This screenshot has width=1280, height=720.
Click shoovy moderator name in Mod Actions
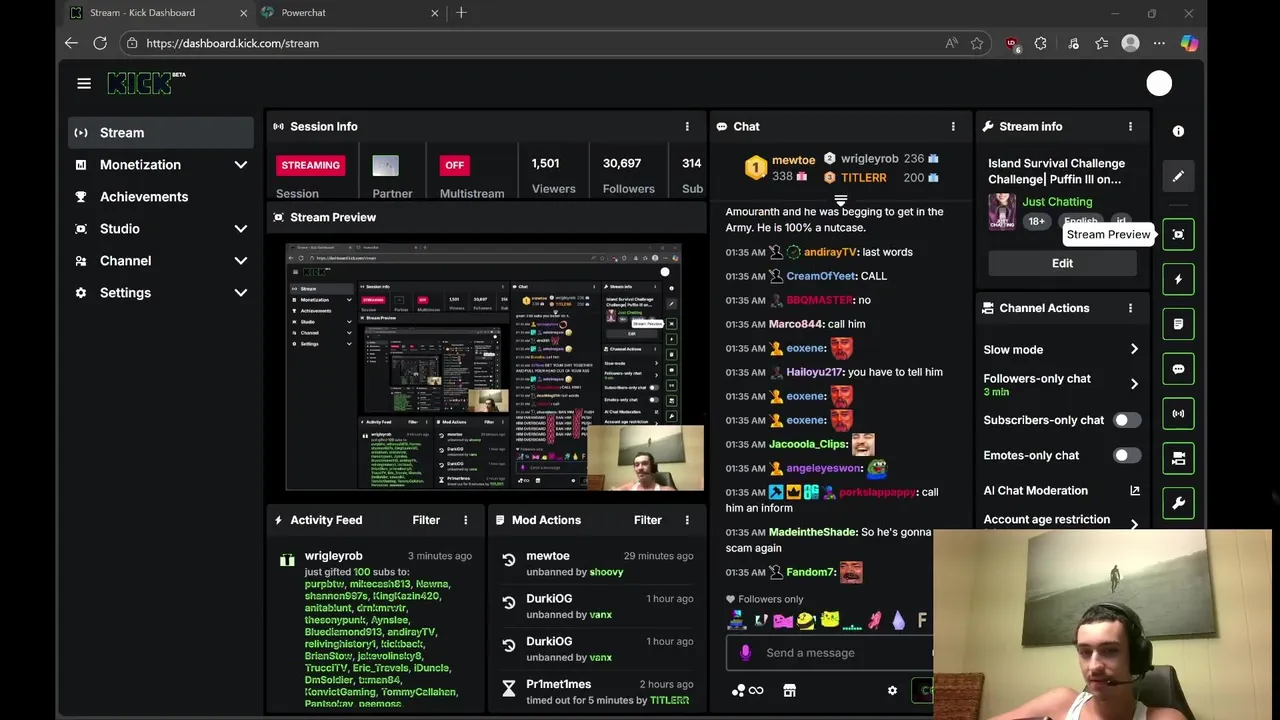pyautogui.click(x=607, y=572)
